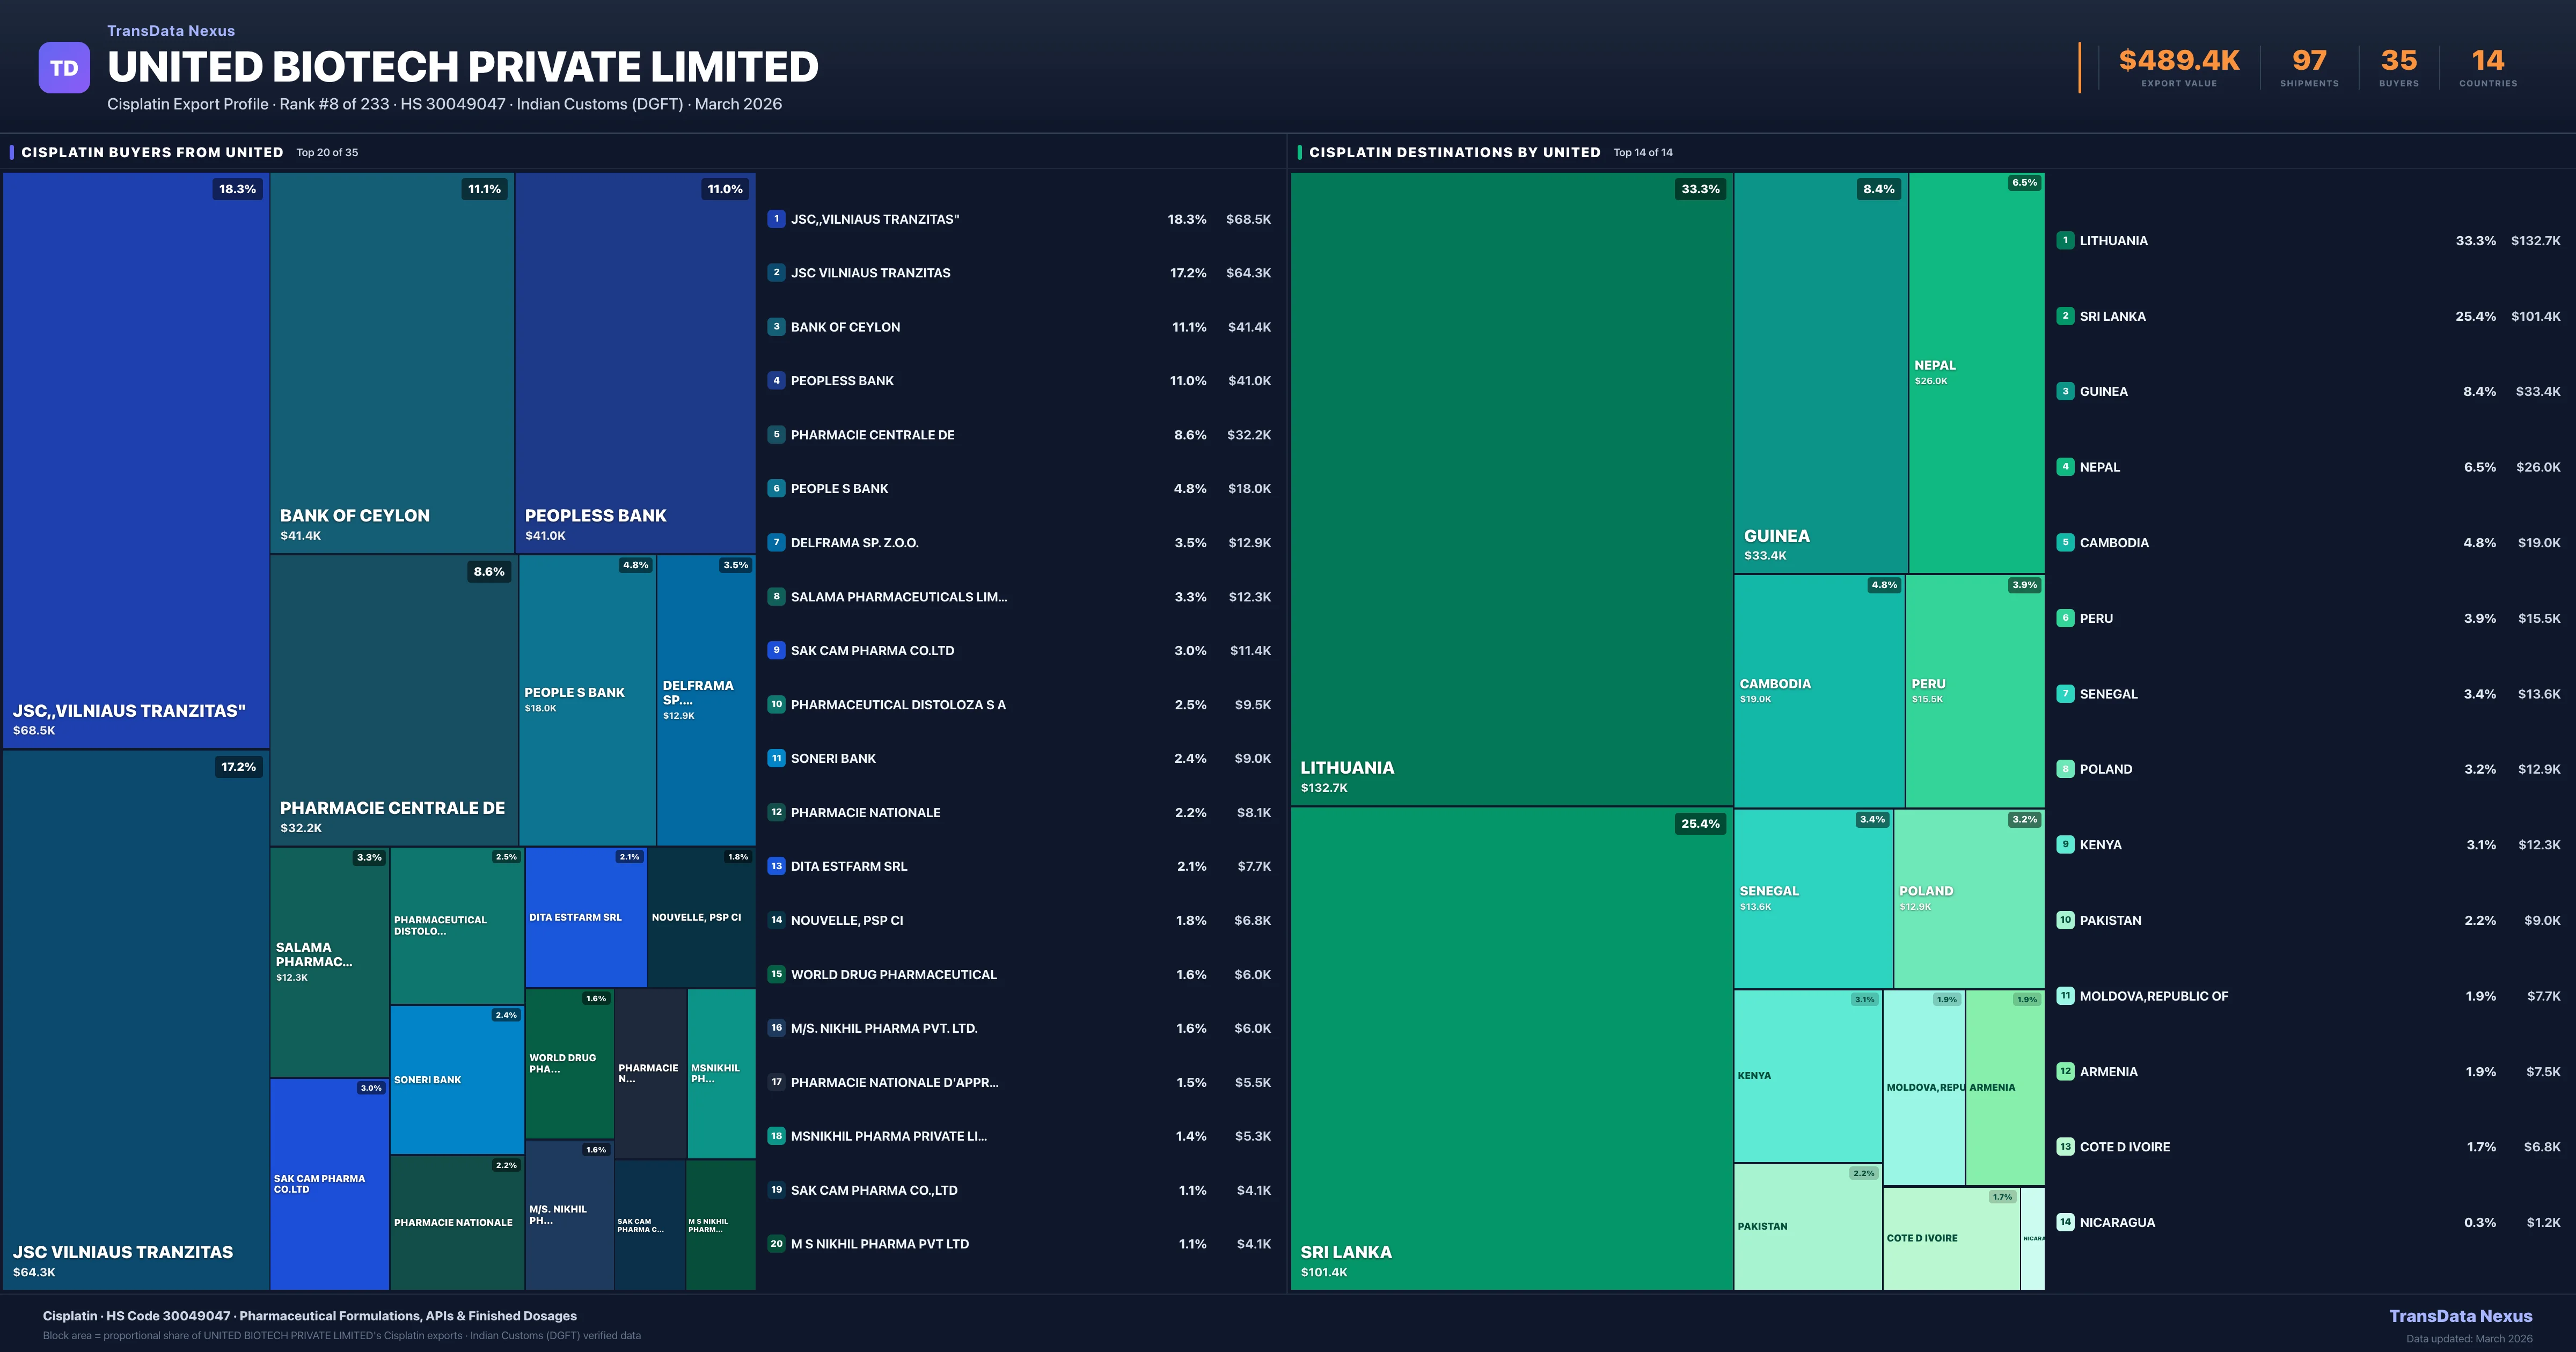
Task: Click rank 9 badge beside Sak Cam Pharma
Action: [x=776, y=650]
